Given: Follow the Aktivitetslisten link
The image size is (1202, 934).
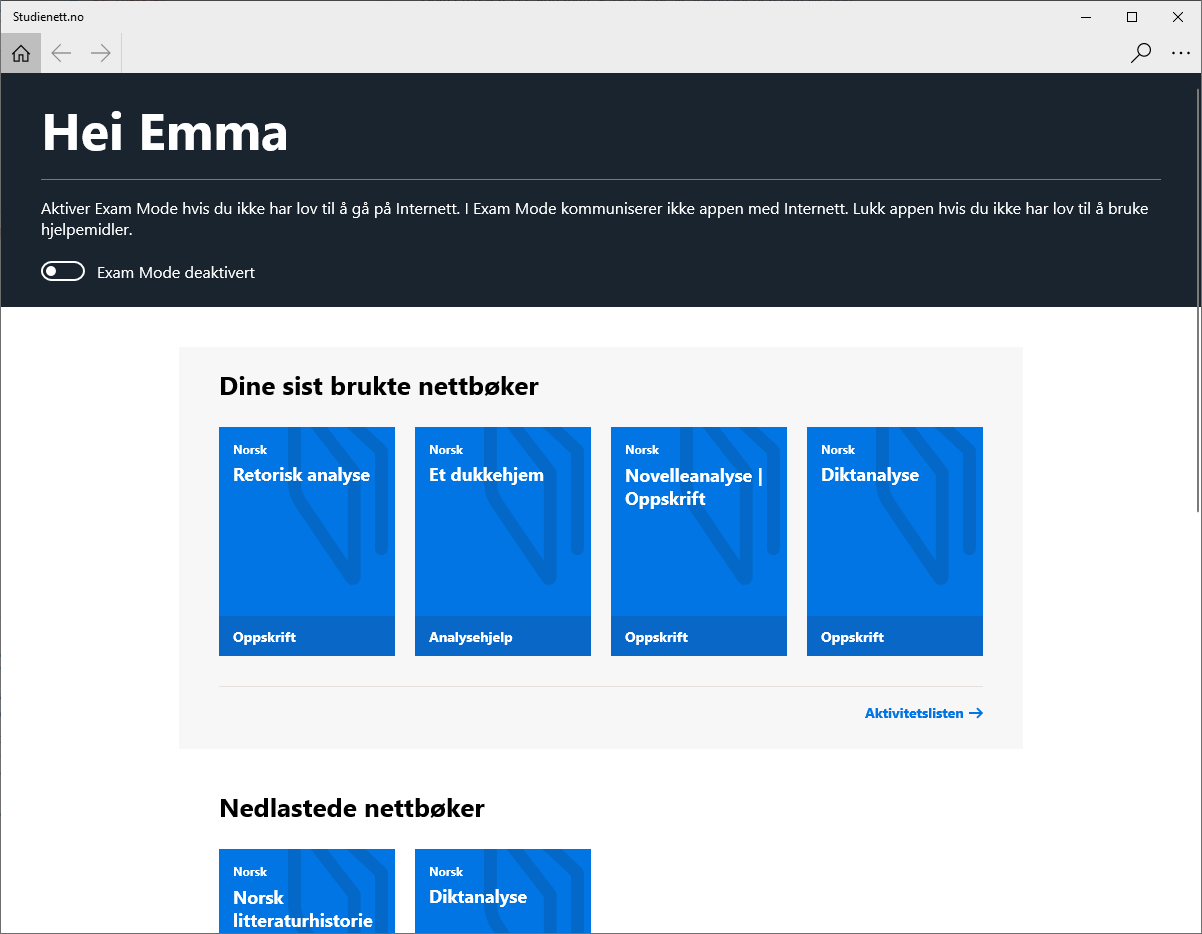Looking at the screenshot, I should [924, 713].
